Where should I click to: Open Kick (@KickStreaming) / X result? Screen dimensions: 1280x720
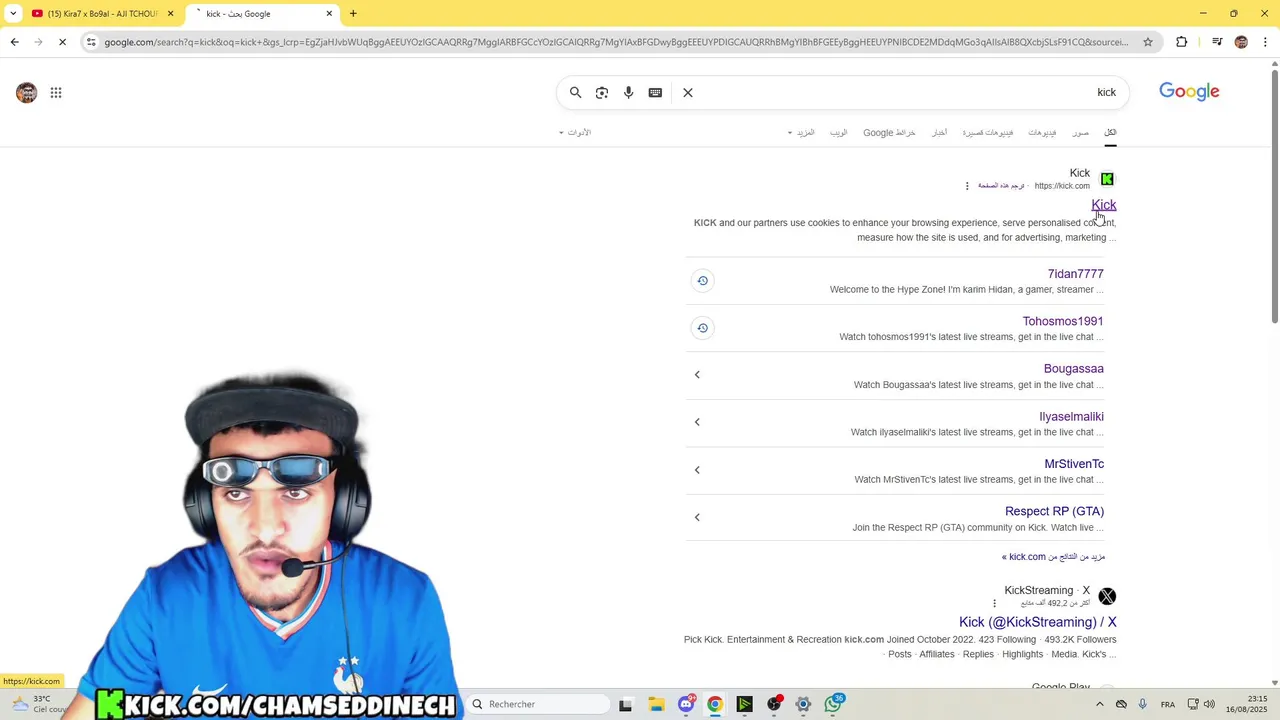1037,622
